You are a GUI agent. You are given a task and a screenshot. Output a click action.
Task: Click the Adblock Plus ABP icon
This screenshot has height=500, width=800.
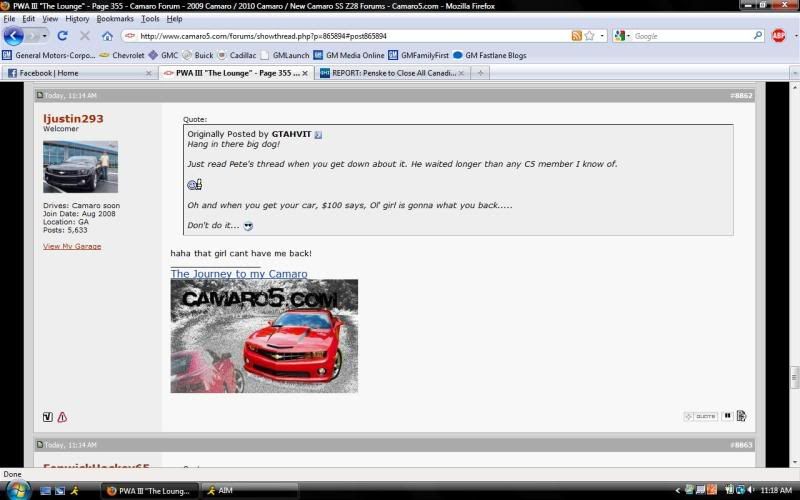pos(779,36)
